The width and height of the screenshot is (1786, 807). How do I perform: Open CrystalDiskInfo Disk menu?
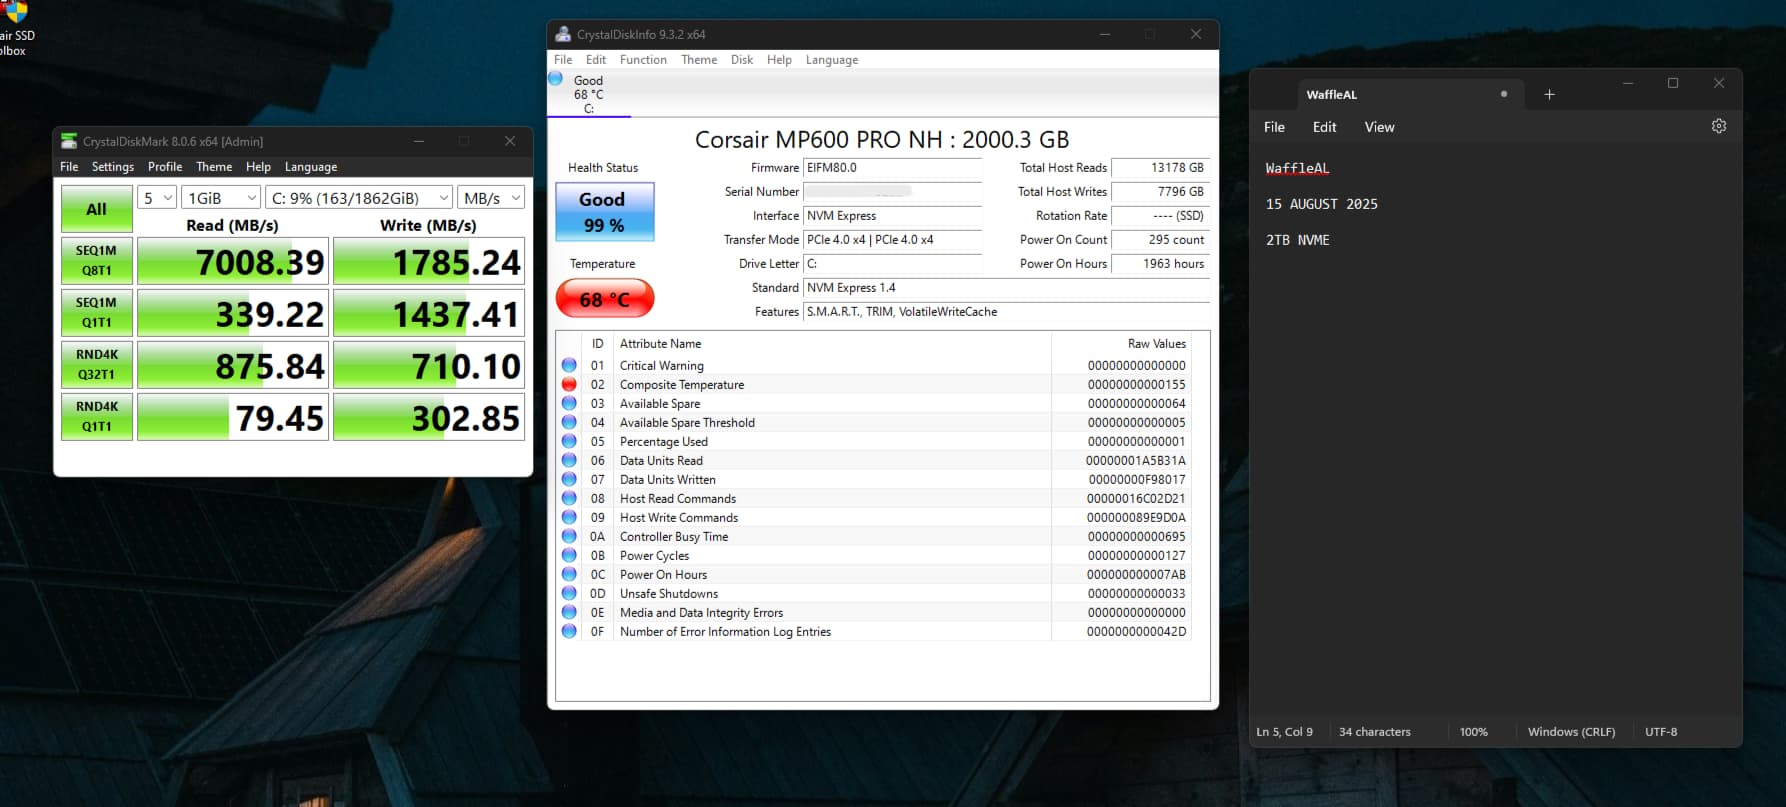pos(742,60)
